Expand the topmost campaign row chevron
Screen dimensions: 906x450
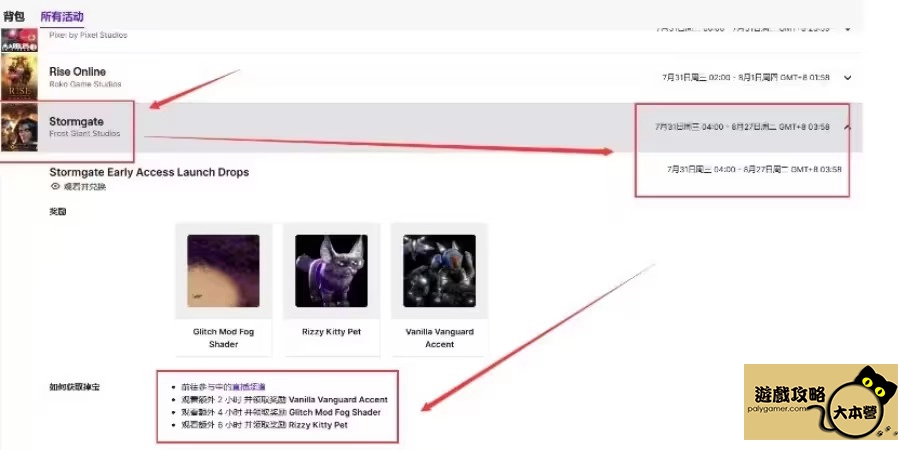click(x=847, y=28)
